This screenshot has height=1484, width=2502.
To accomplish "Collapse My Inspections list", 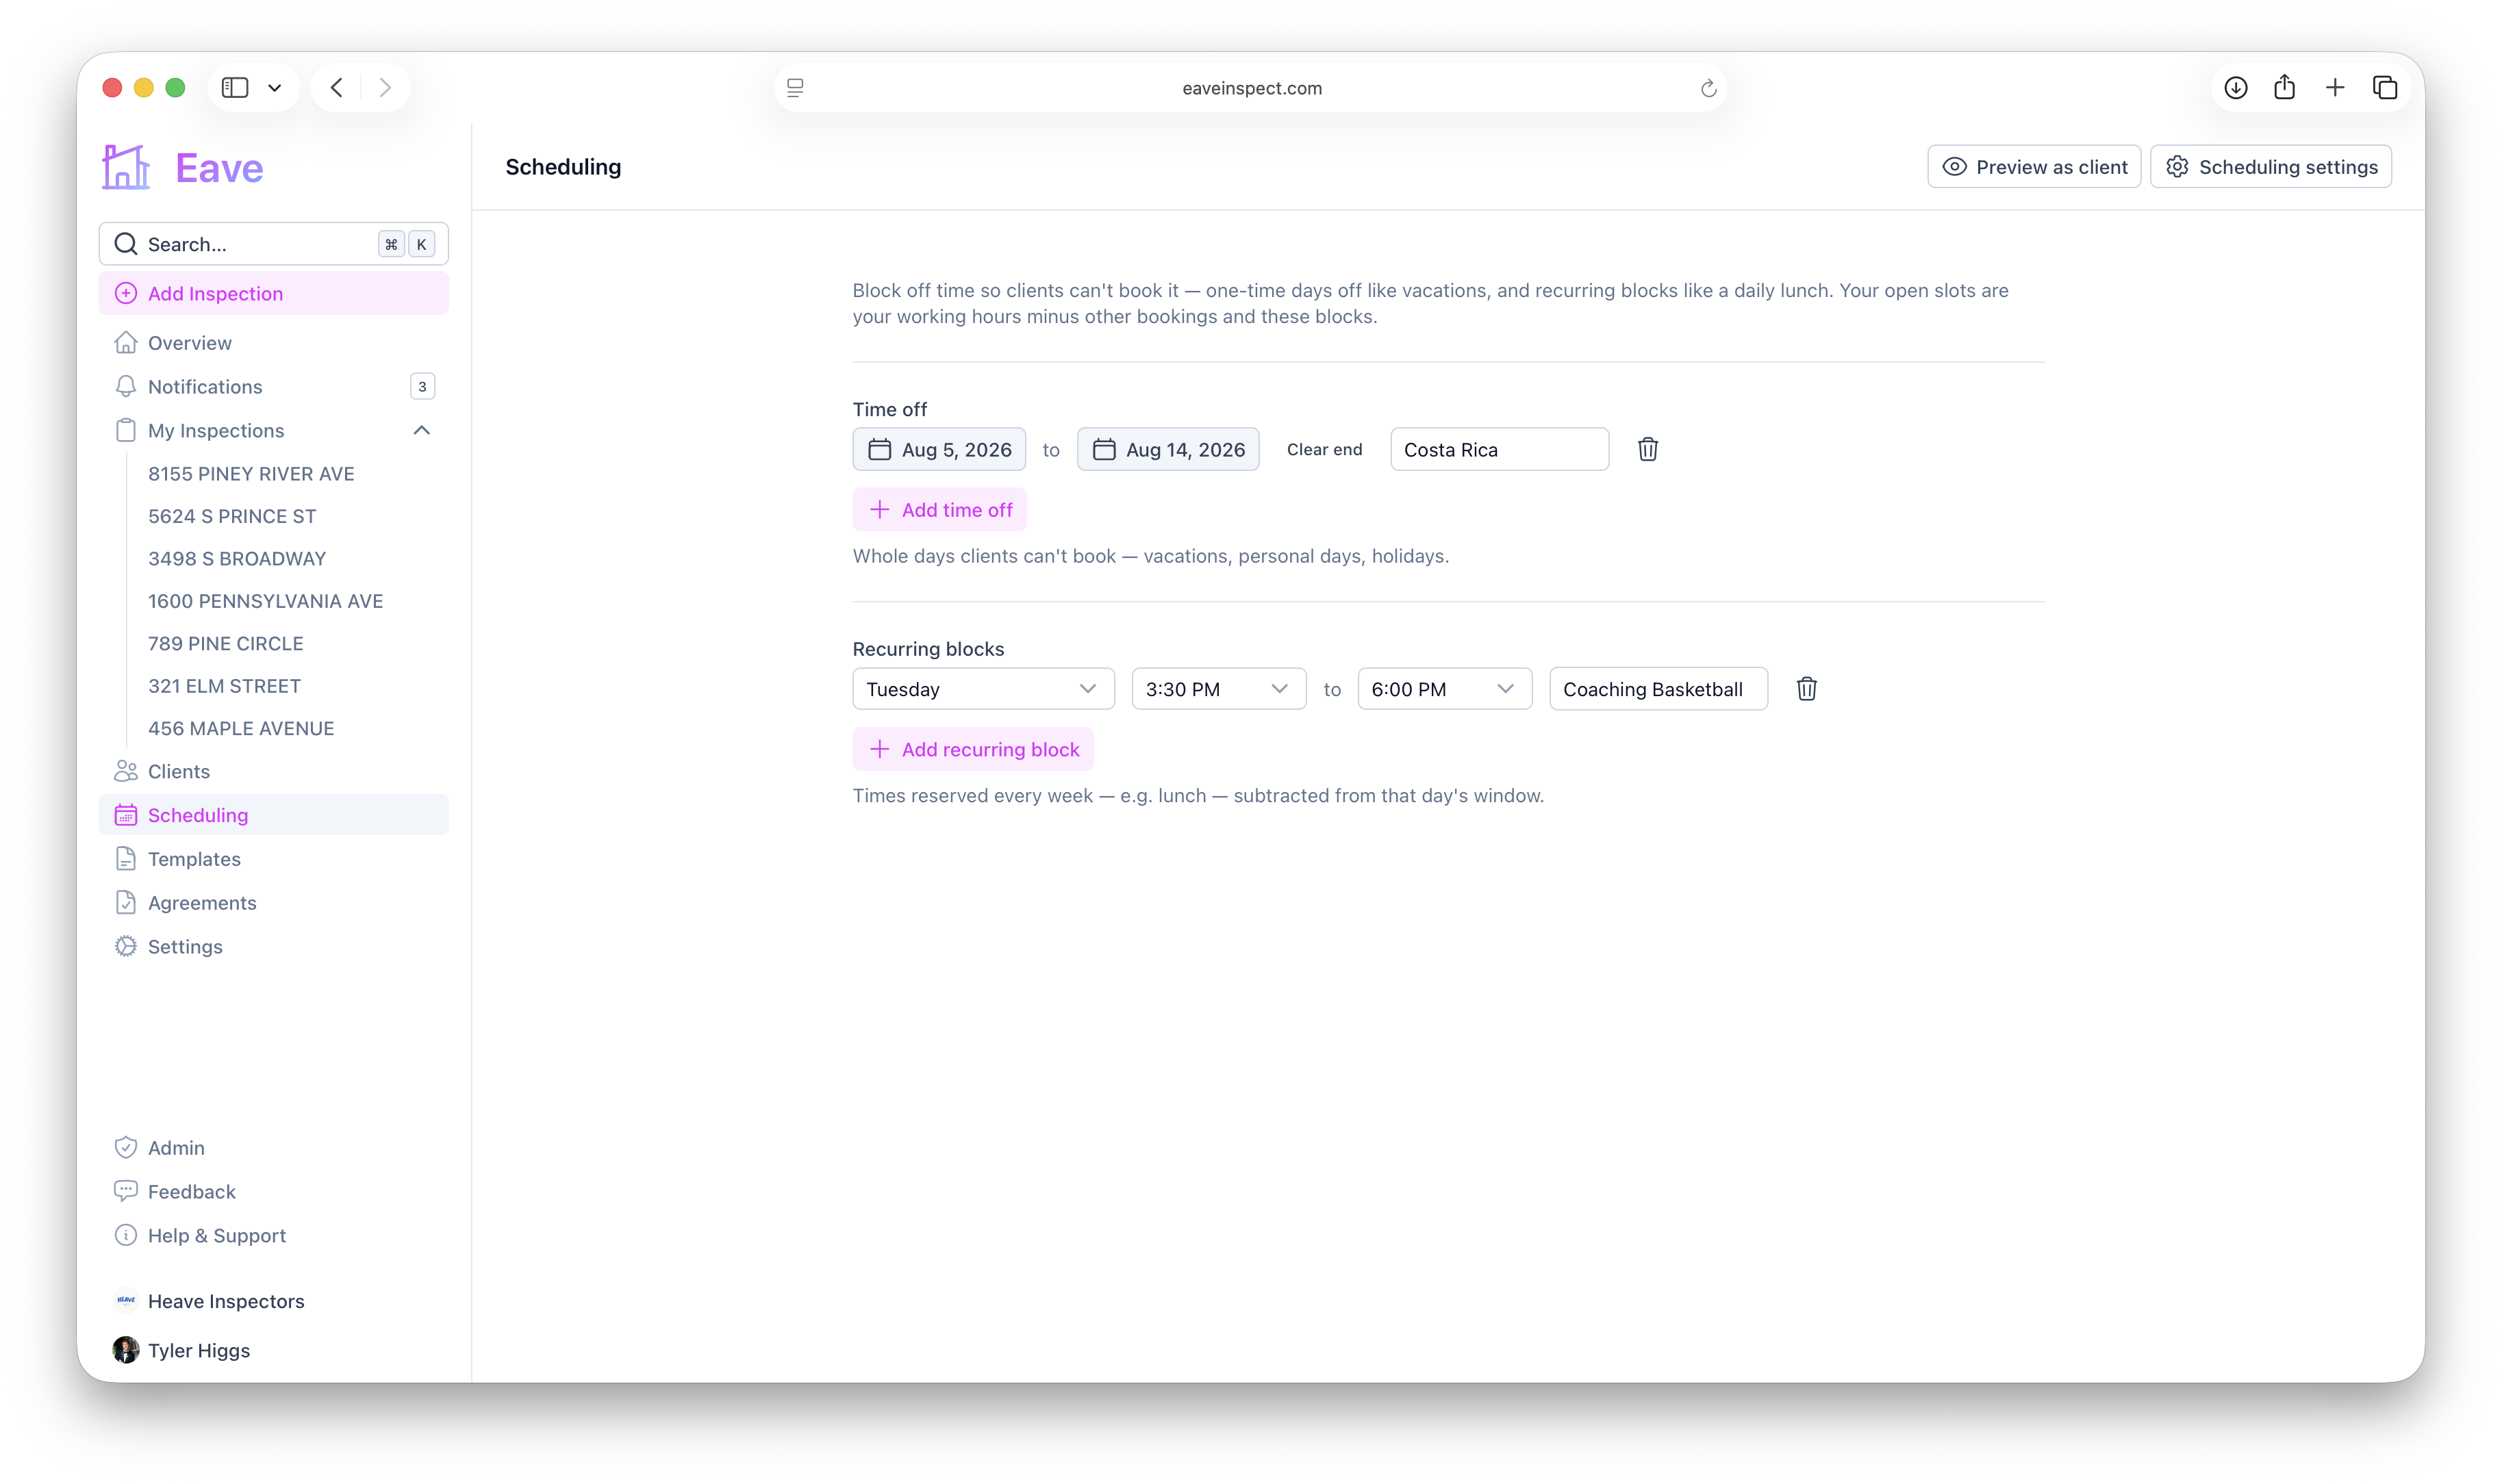I will 422,430.
